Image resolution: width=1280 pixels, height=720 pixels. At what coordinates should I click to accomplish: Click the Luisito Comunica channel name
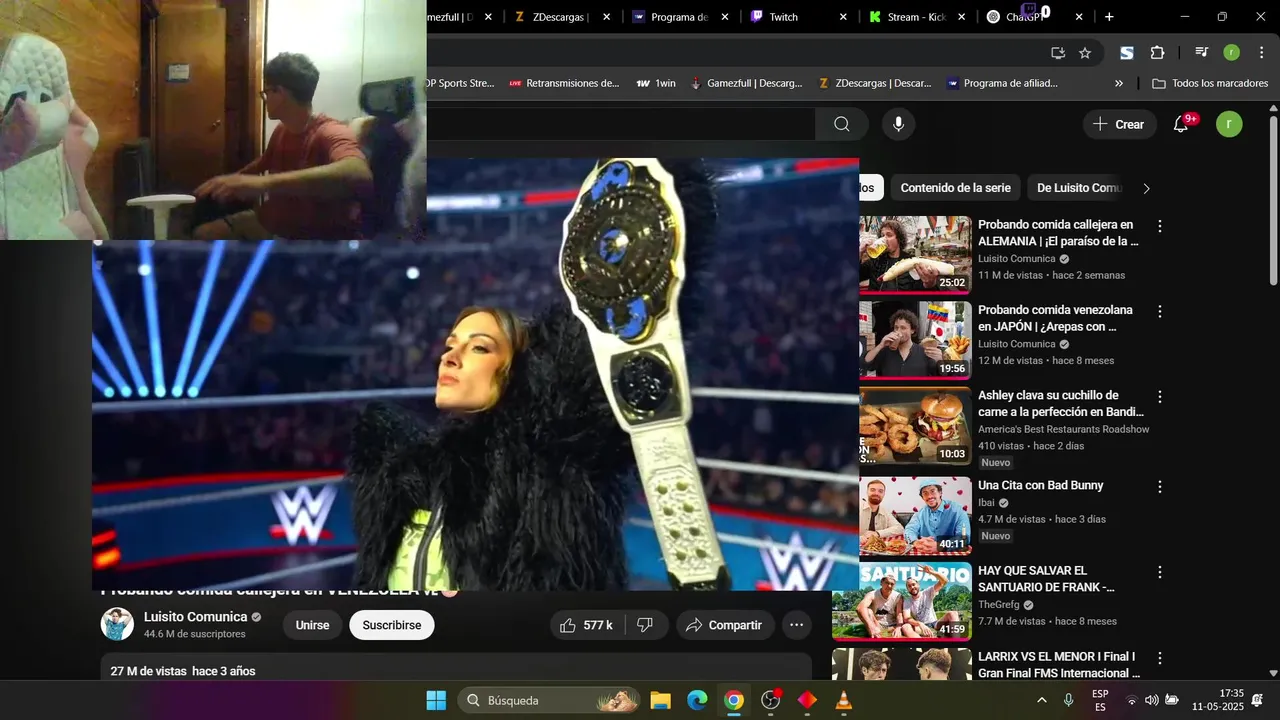point(195,617)
